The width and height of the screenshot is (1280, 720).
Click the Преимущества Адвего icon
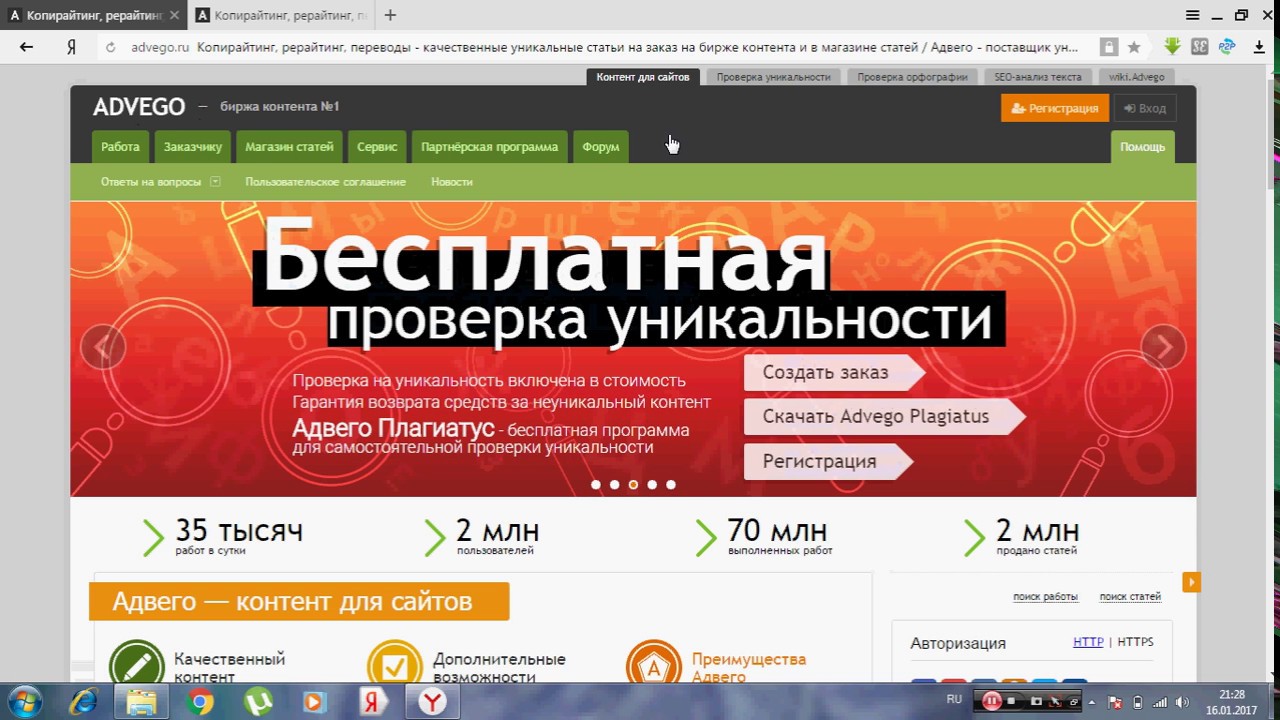[654, 663]
